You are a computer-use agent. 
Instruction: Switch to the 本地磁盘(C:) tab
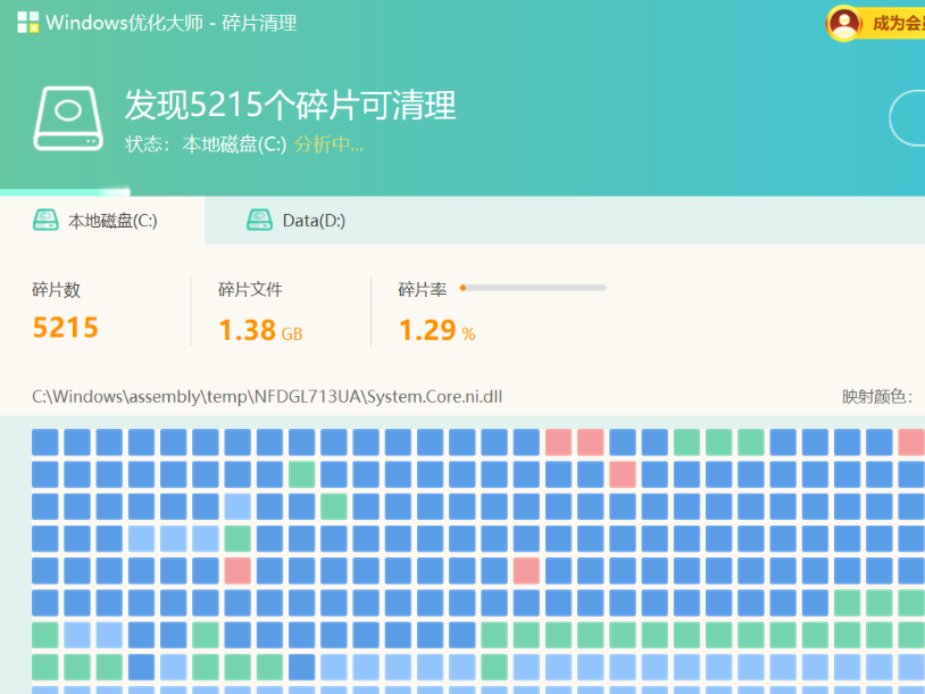point(102,220)
